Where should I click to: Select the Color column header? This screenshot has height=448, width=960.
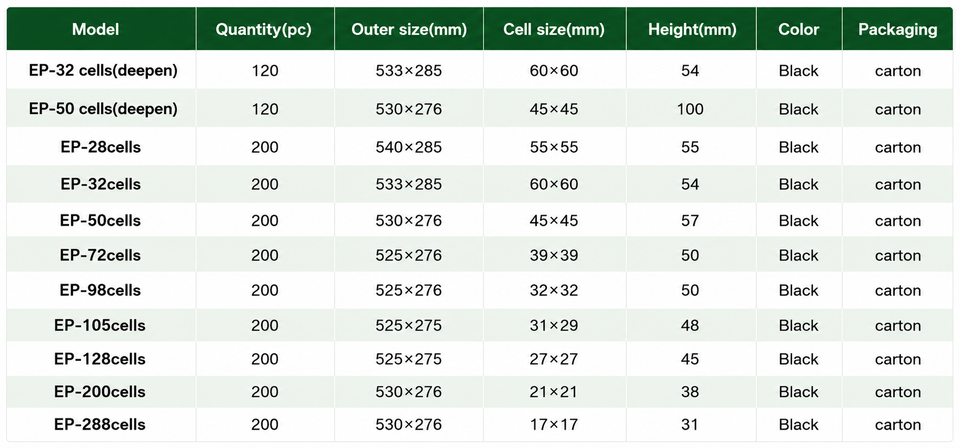798,29
